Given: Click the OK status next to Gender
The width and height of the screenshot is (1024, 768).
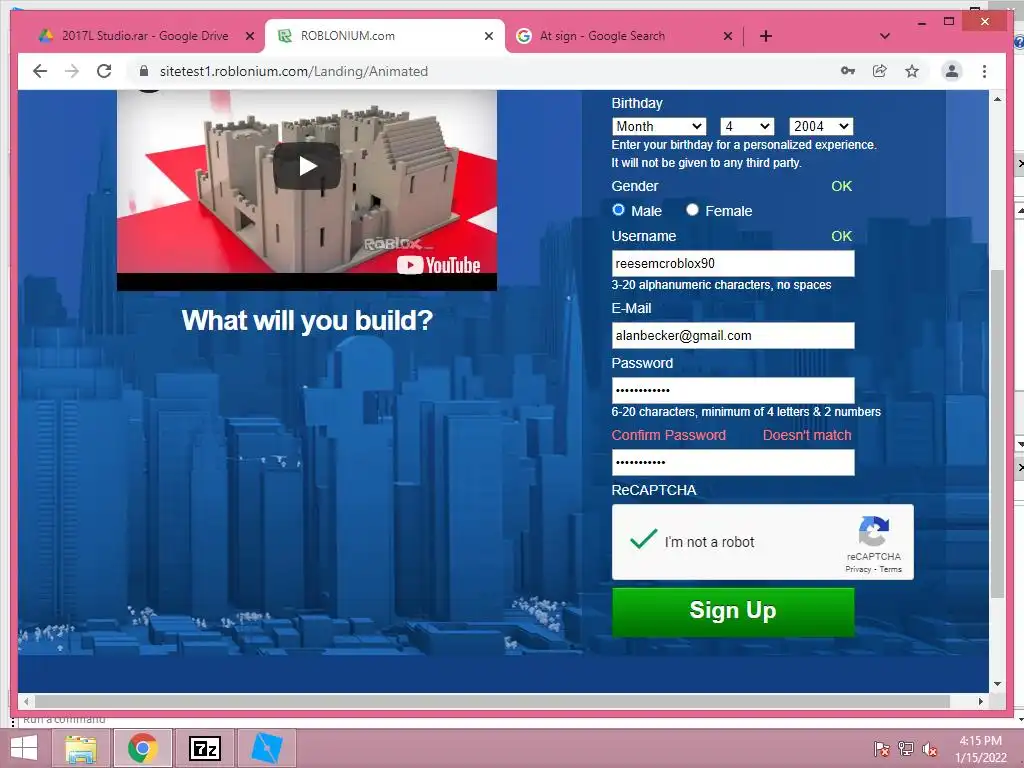Looking at the screenshot, I should tap(842, 186).
